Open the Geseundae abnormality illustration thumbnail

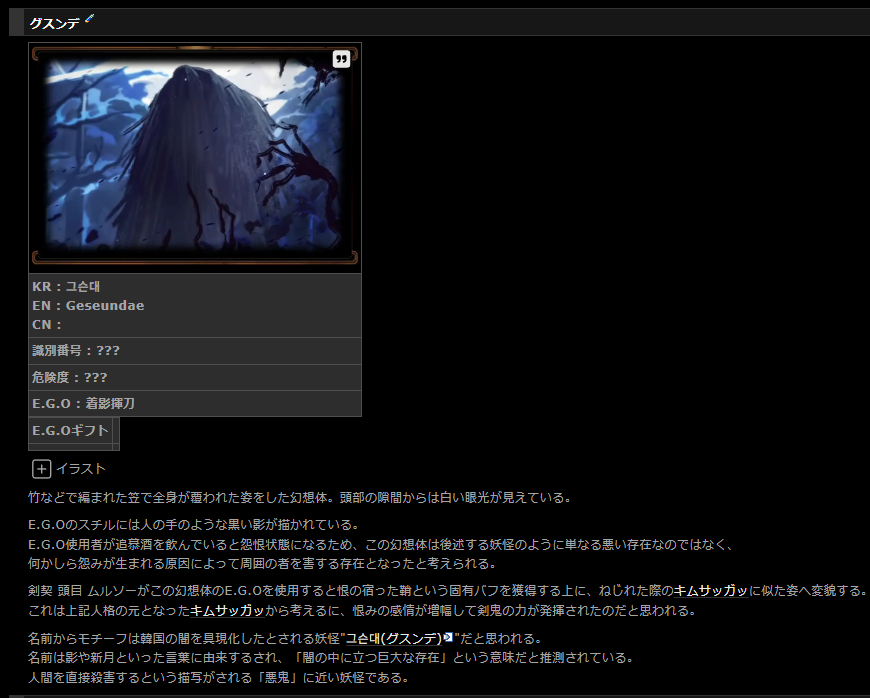[x=195, y=157]
